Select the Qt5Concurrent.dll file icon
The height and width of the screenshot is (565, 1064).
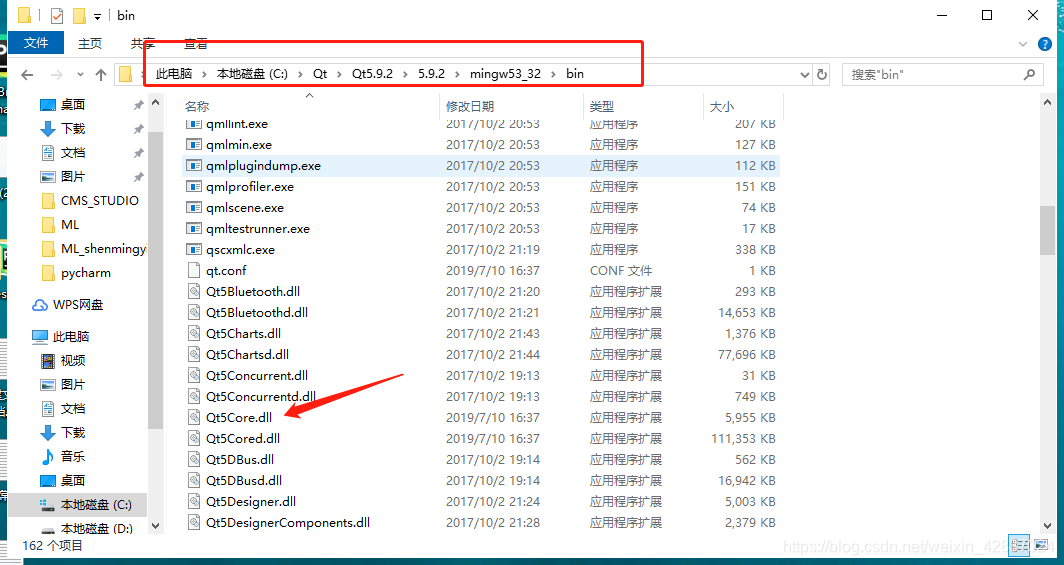[x=194, y=376]
